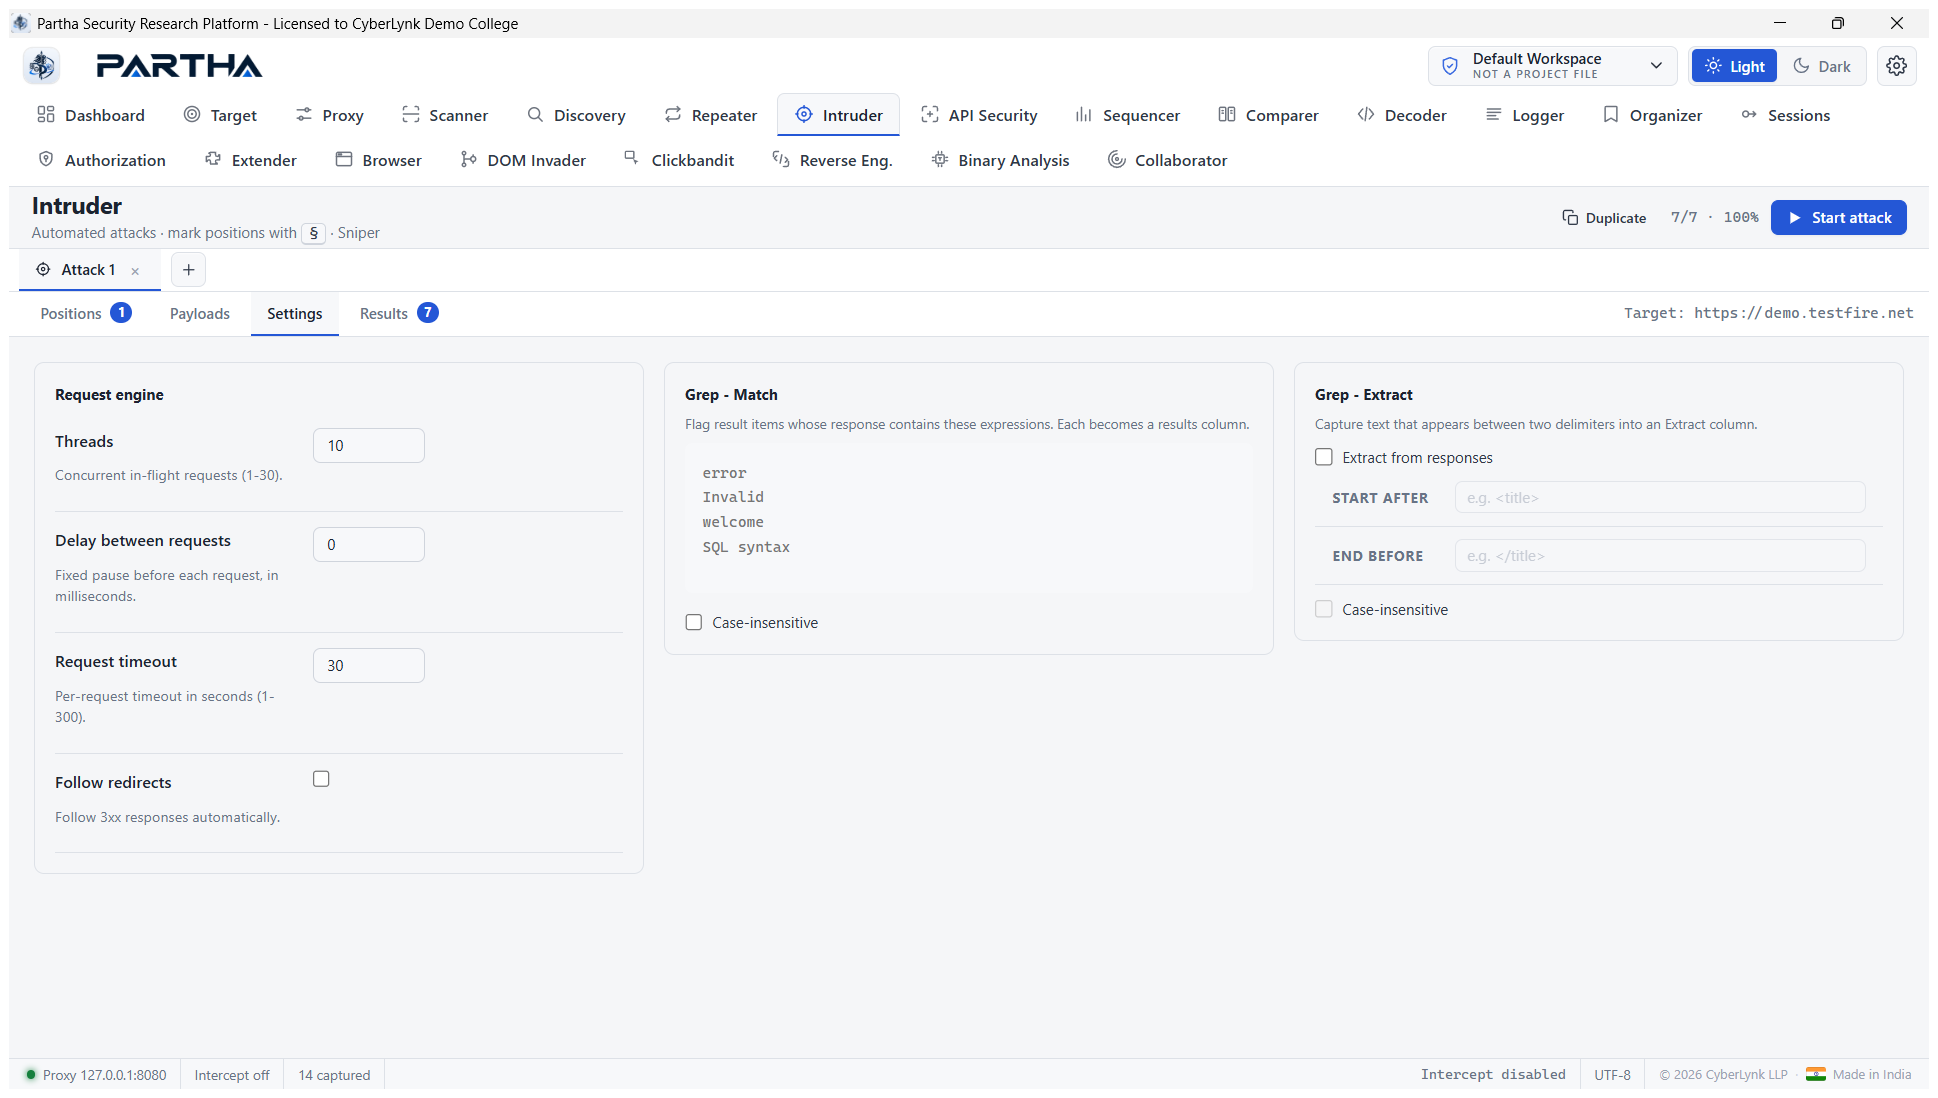Click Intercept disabled status text
The height and width of the screenshot is (1098, 1938).
pos(1493,1074)
